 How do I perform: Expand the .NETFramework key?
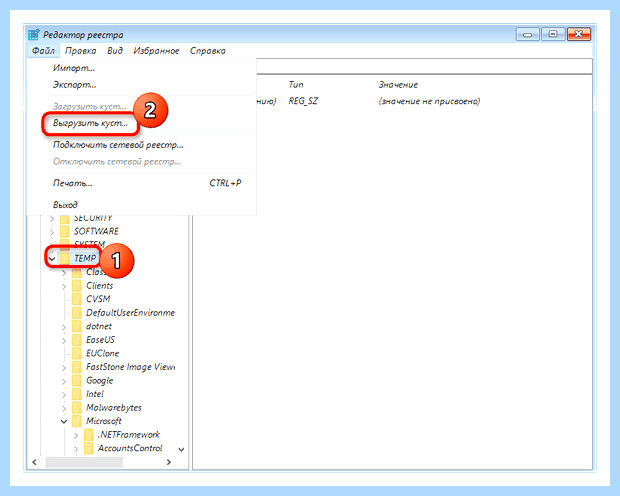pos(76,435)
